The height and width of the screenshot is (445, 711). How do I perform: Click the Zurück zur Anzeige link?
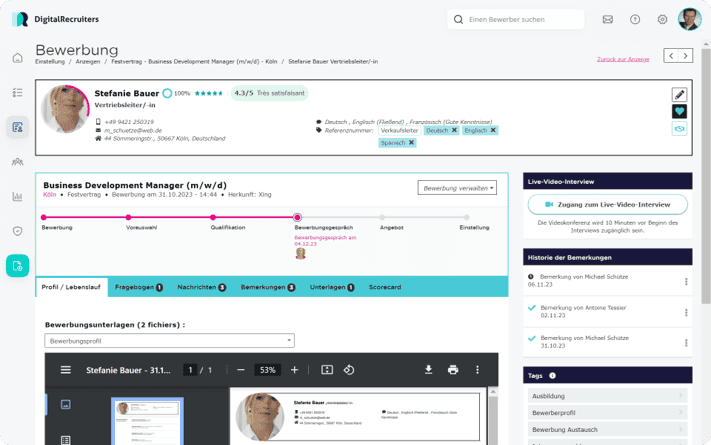point(623,59)
